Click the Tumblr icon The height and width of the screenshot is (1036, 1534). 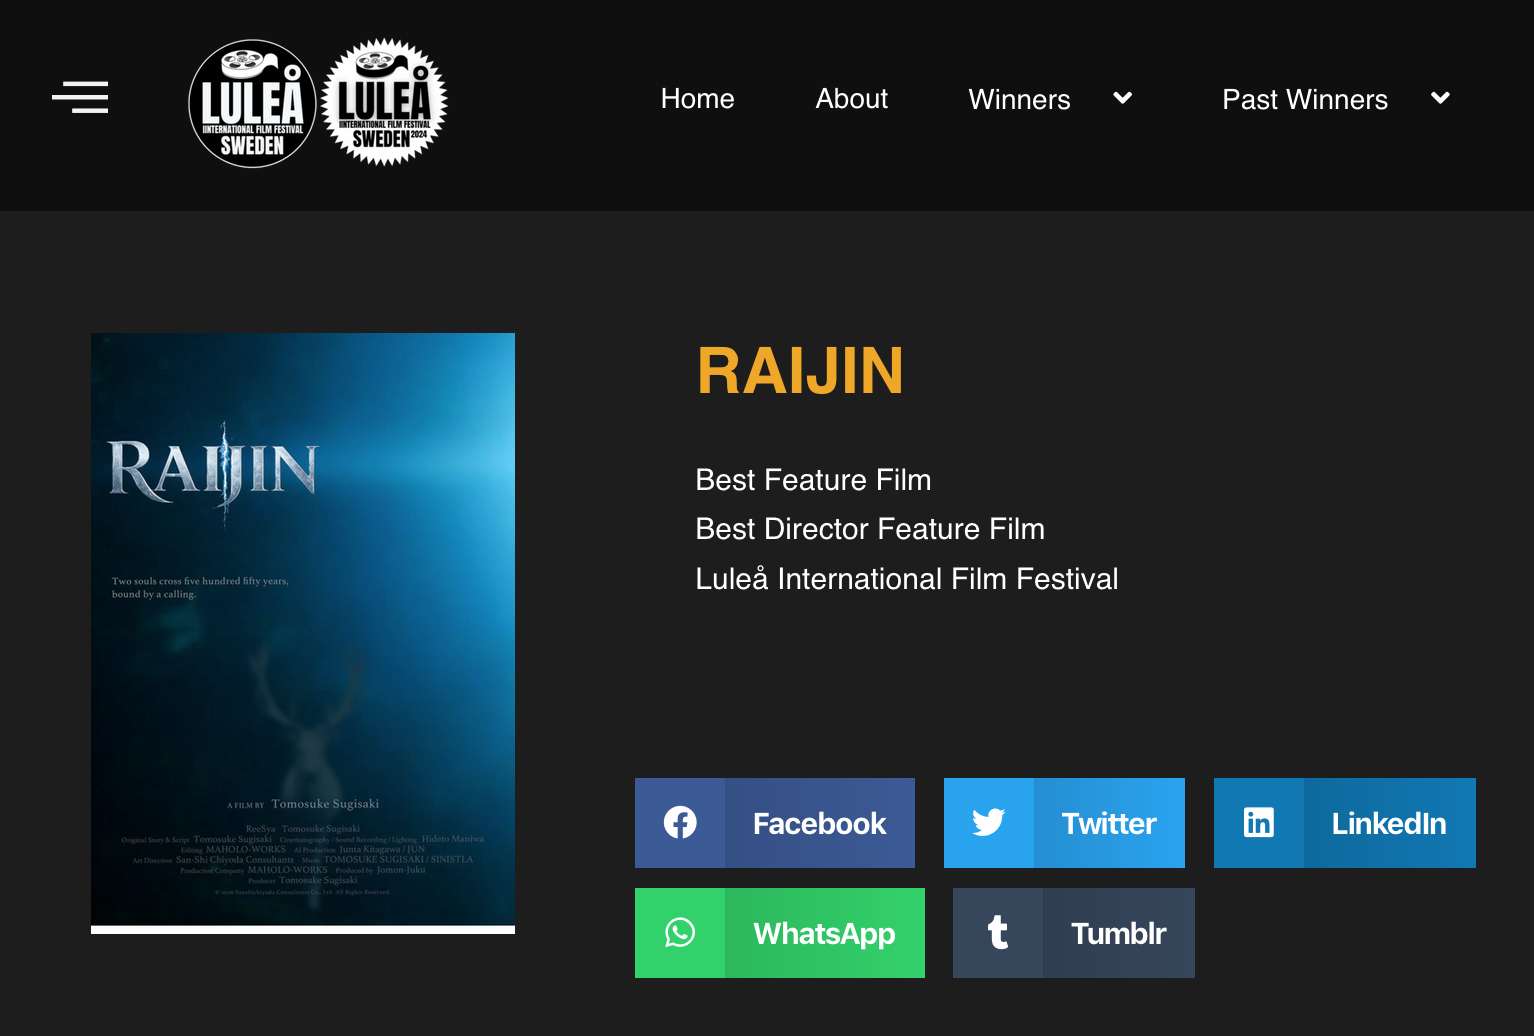(x=998, y=933)
